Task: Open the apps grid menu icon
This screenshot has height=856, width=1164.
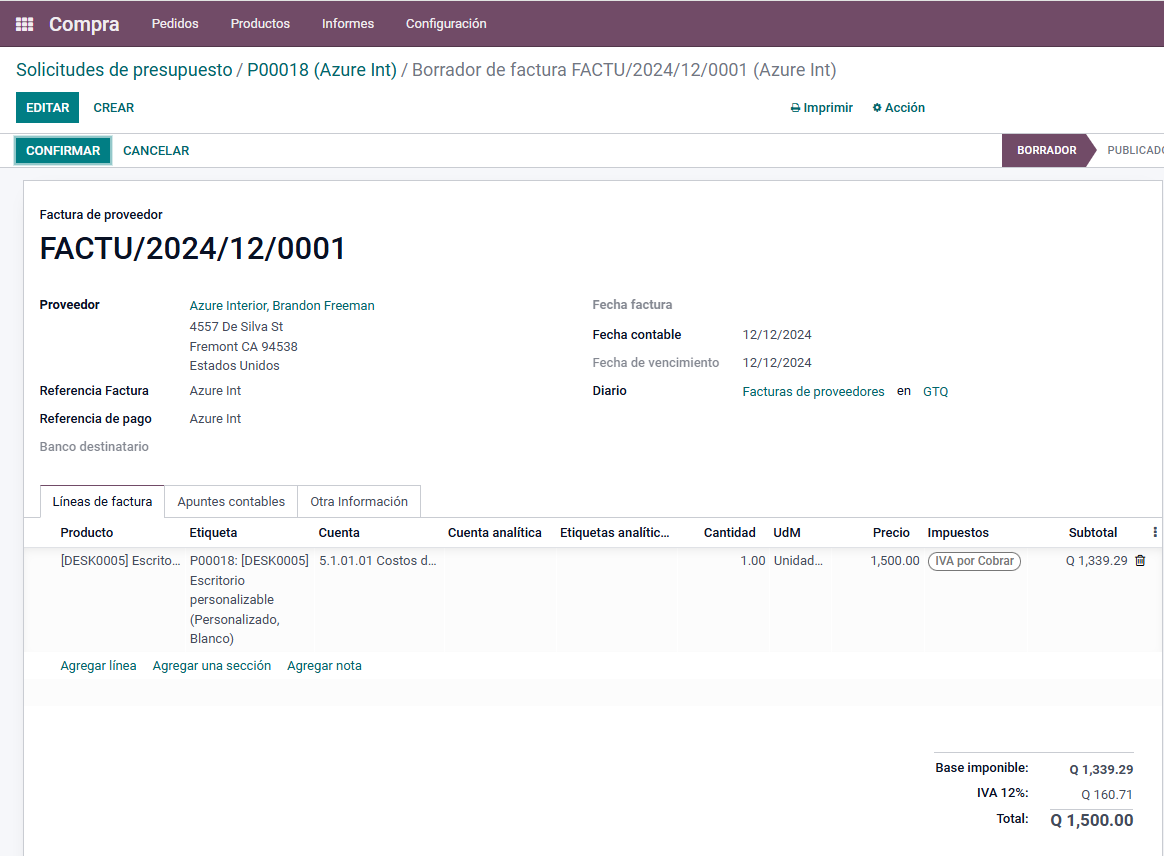Action: tap(25, 24)
